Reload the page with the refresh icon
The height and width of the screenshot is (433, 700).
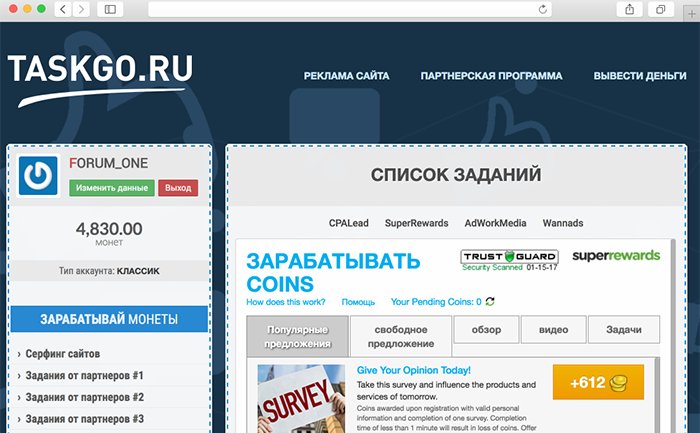point(542,9)
